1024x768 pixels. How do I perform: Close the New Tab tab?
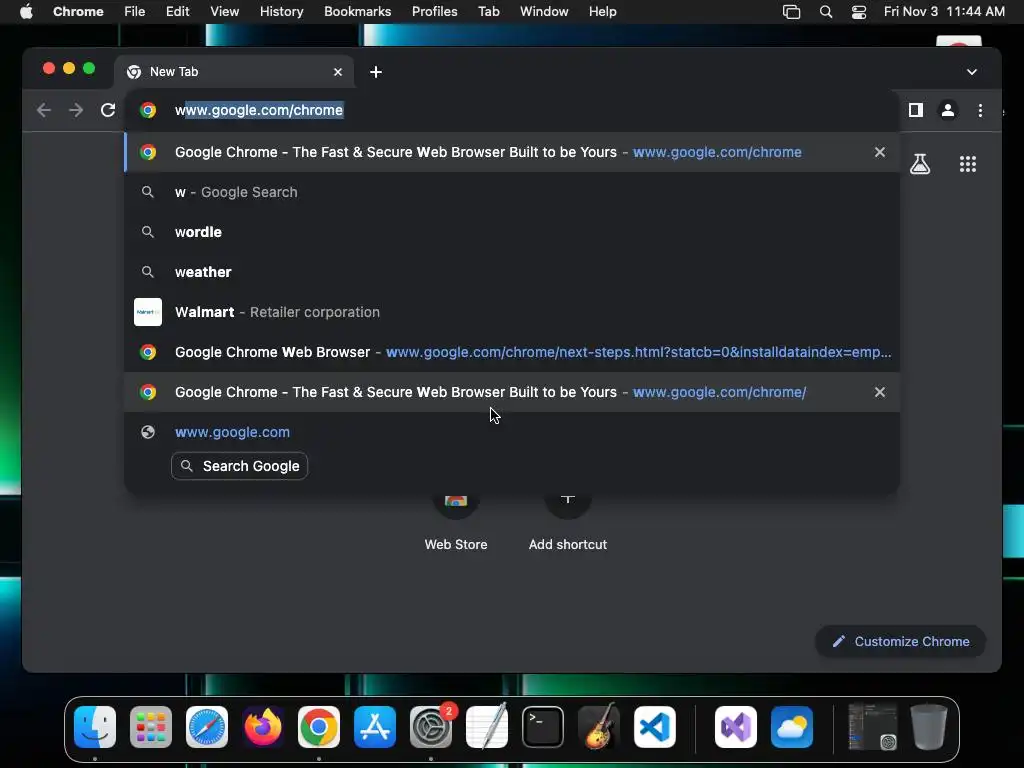click(338, 72)
